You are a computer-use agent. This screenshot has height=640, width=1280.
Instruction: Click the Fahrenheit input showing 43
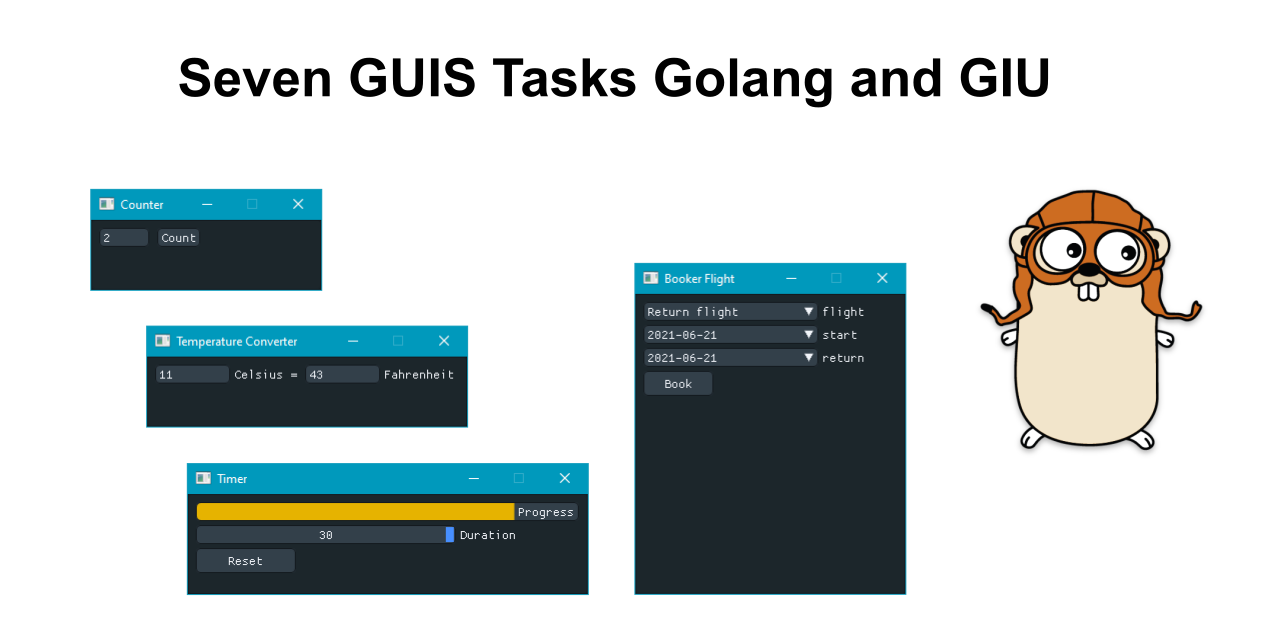click(341, 374)
